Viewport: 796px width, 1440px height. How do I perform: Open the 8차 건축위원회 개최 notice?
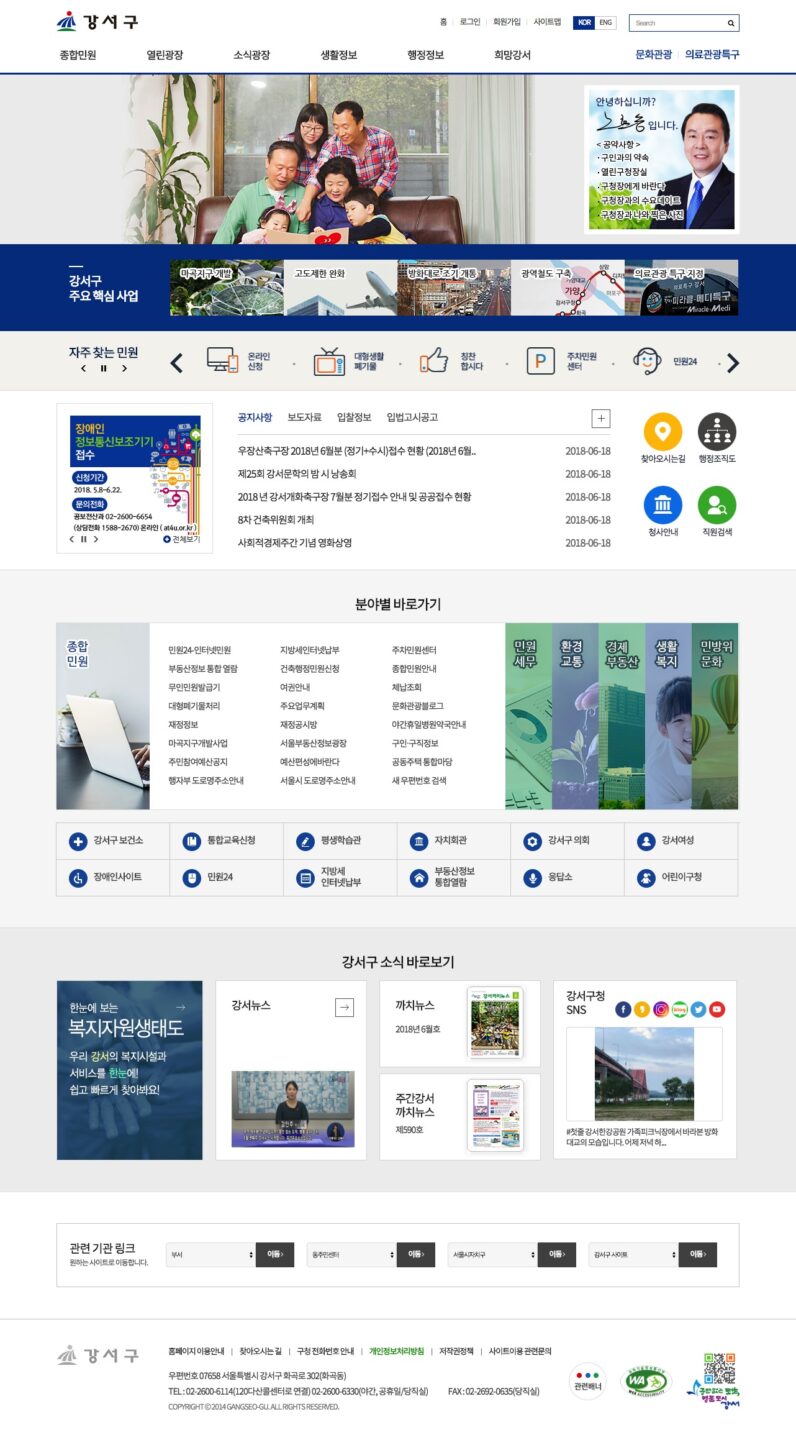pyautogui.click(x=276, y=520)
